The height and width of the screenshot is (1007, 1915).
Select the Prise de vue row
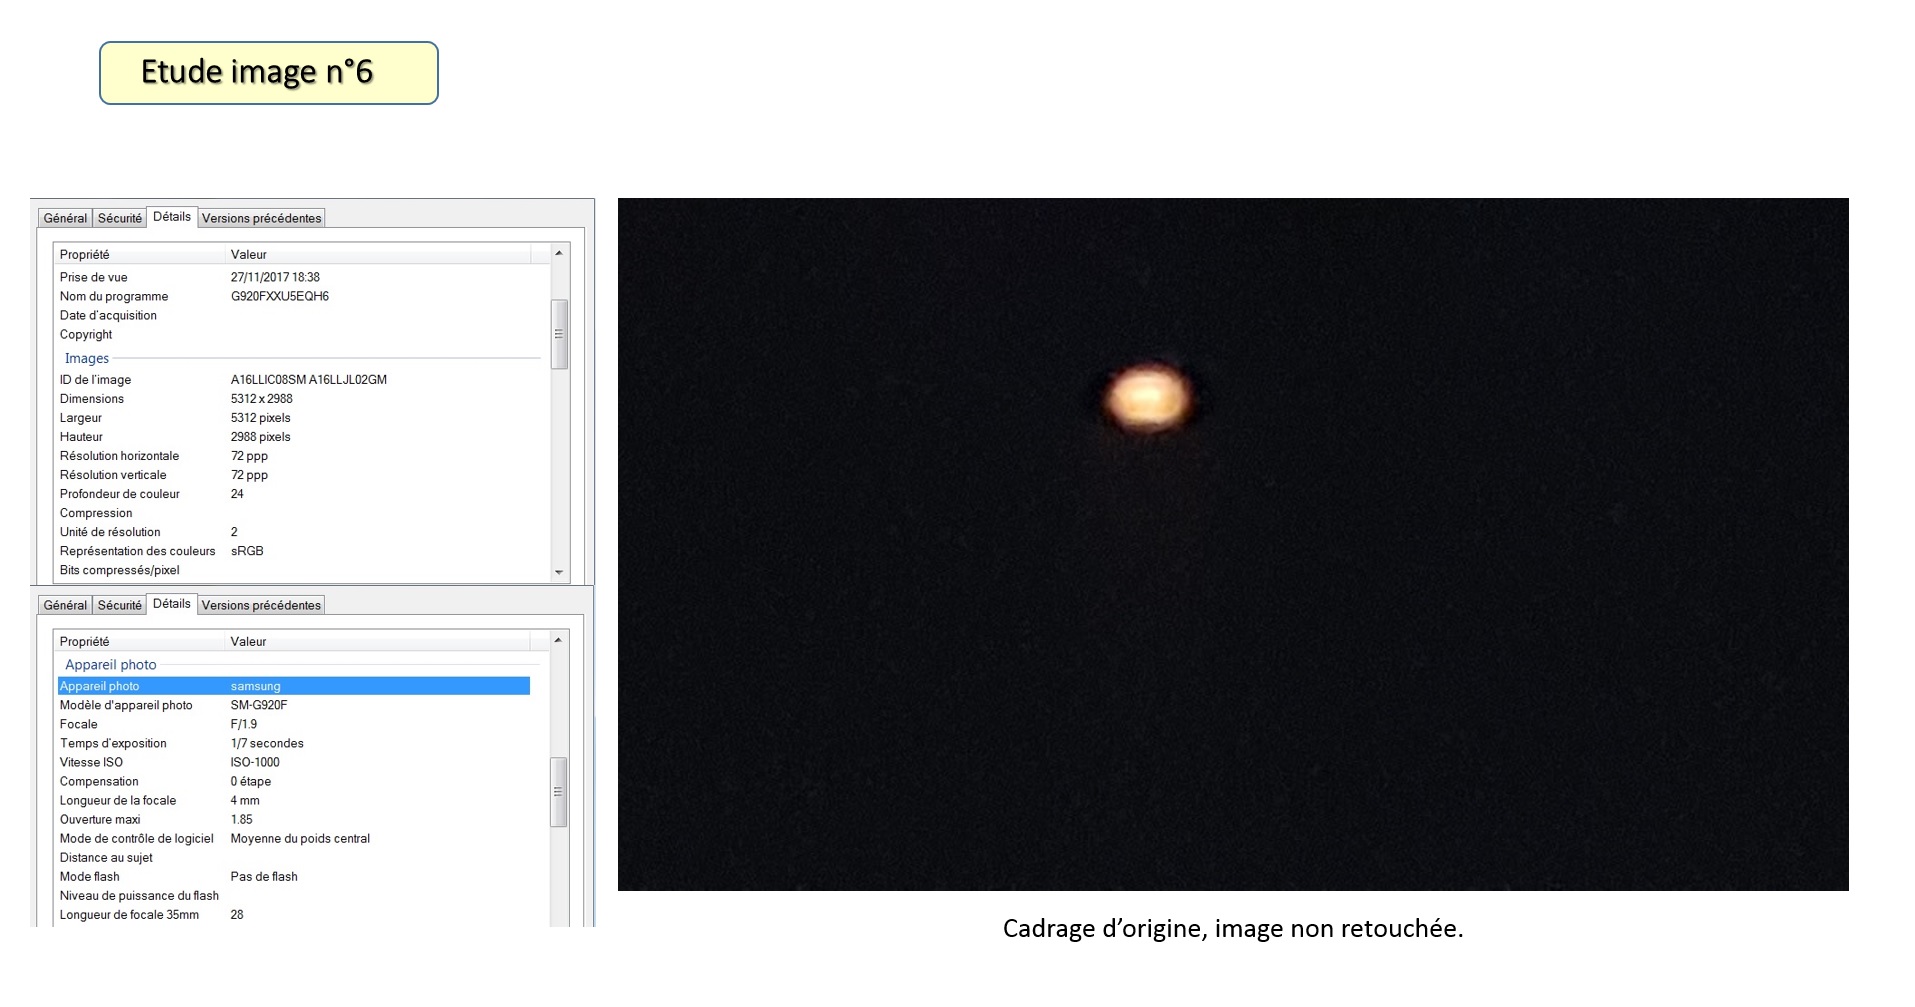click(x=294, y=277)
